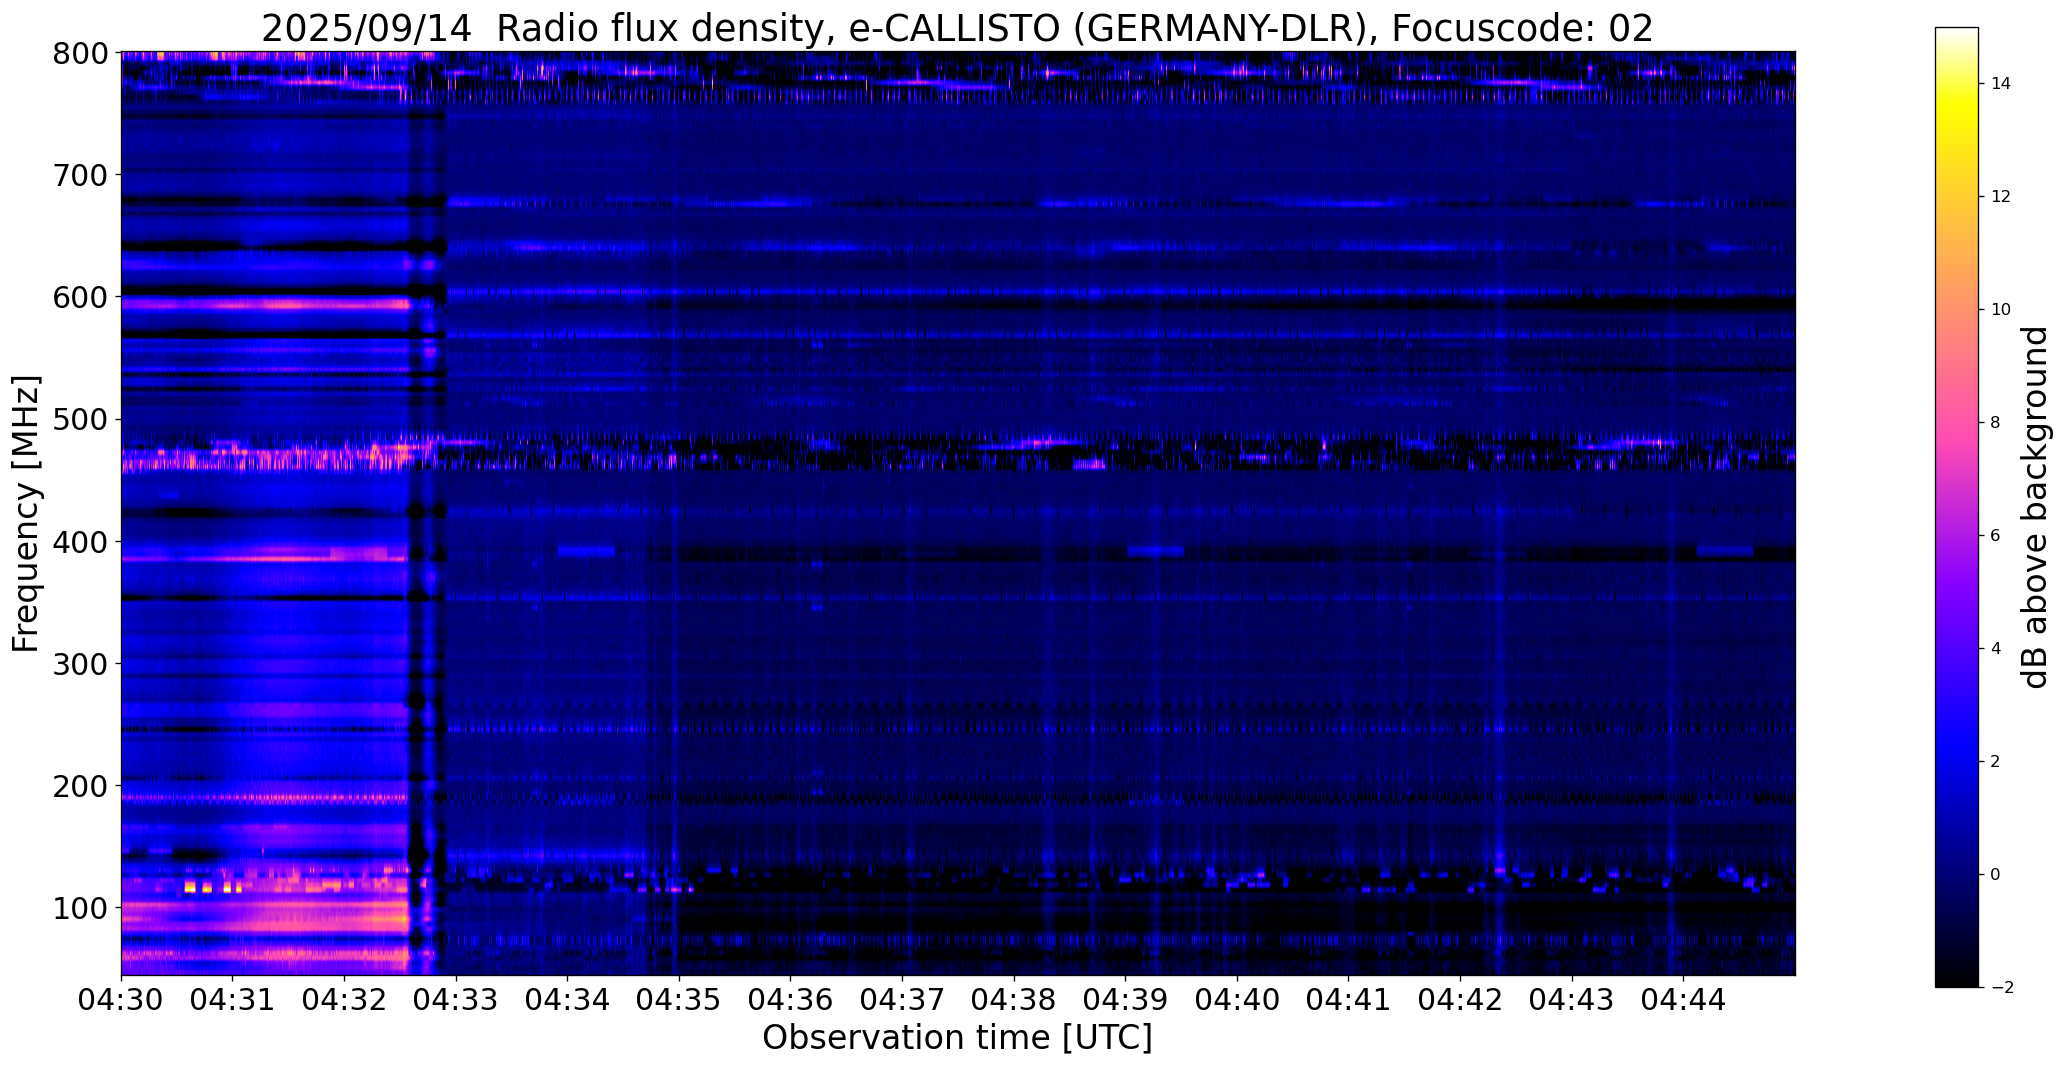Click the 500 frequency tick label
This screenshot has width=2066, height=1067.
[x=80, y=420]
